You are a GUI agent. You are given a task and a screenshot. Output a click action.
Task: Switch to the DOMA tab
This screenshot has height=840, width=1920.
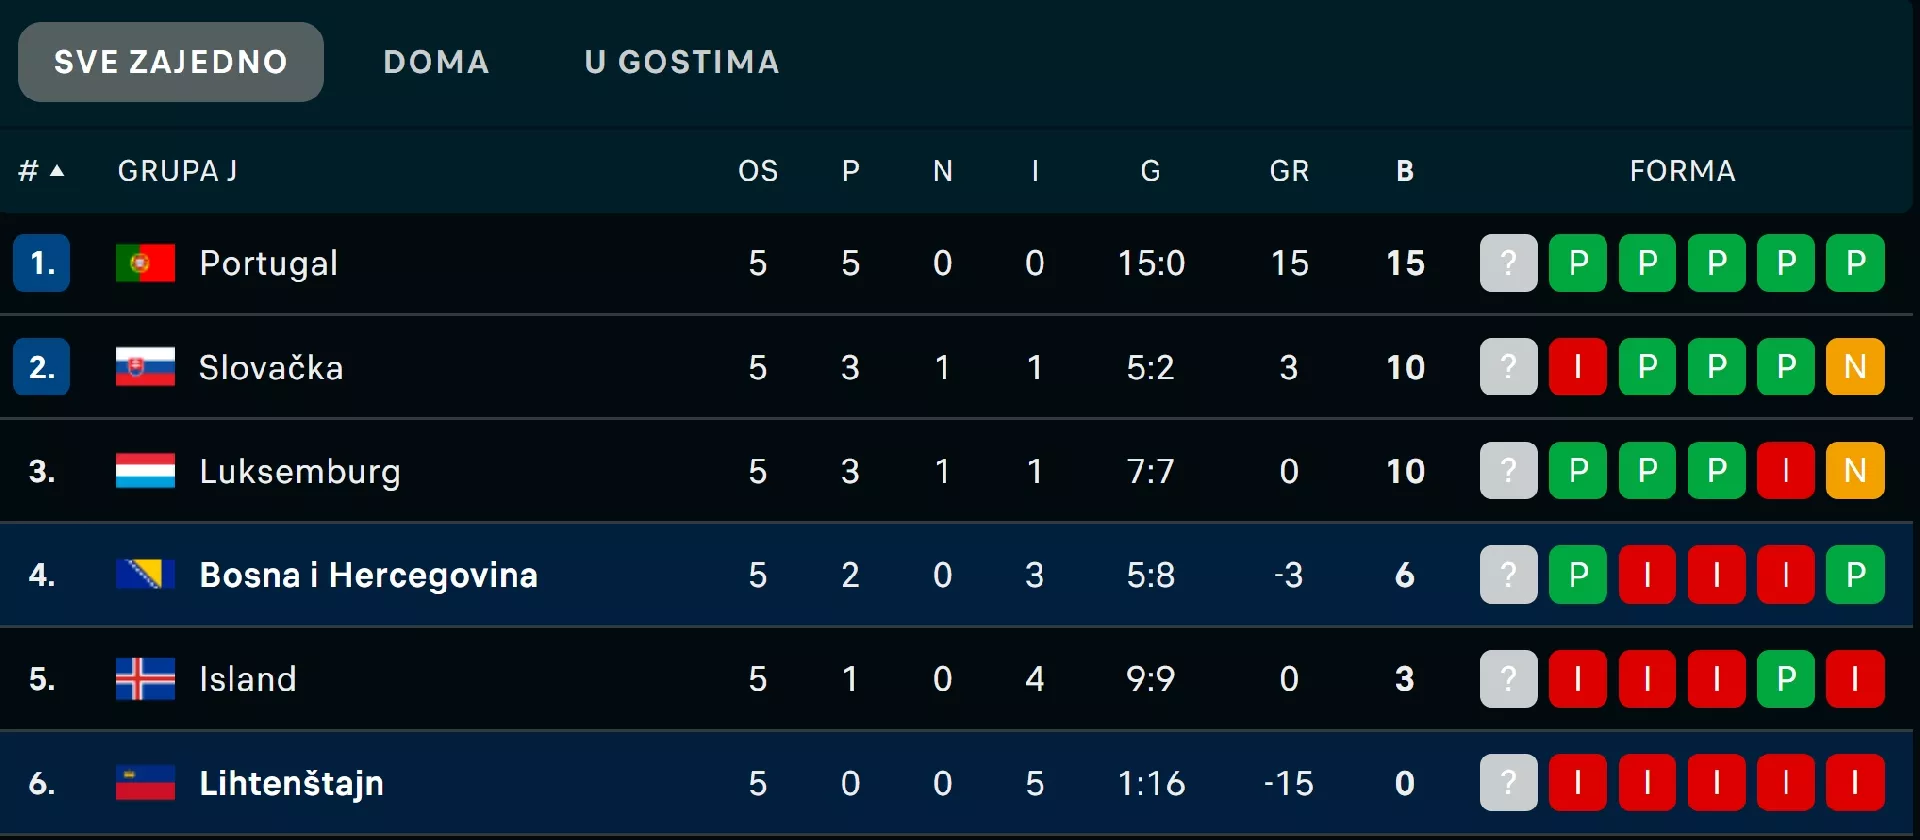(x=436, y=62)
